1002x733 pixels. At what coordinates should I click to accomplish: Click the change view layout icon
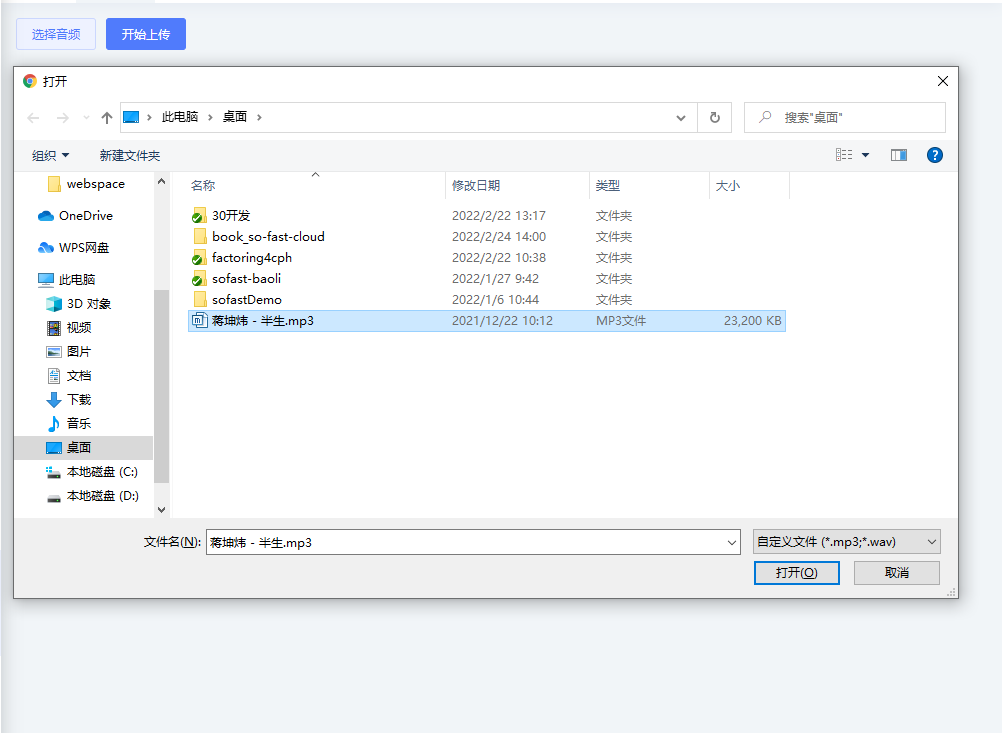coord(845,155)
